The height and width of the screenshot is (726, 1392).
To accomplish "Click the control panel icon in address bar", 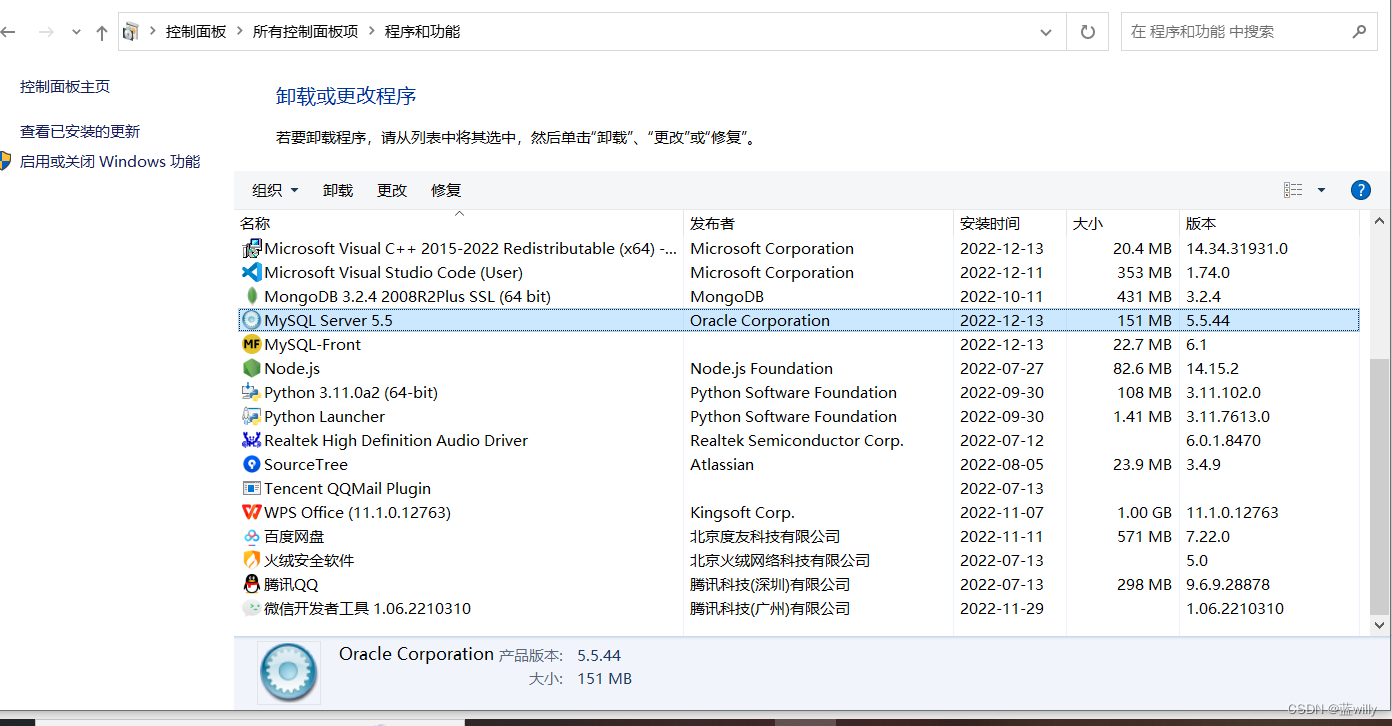I will click(130, 32).
